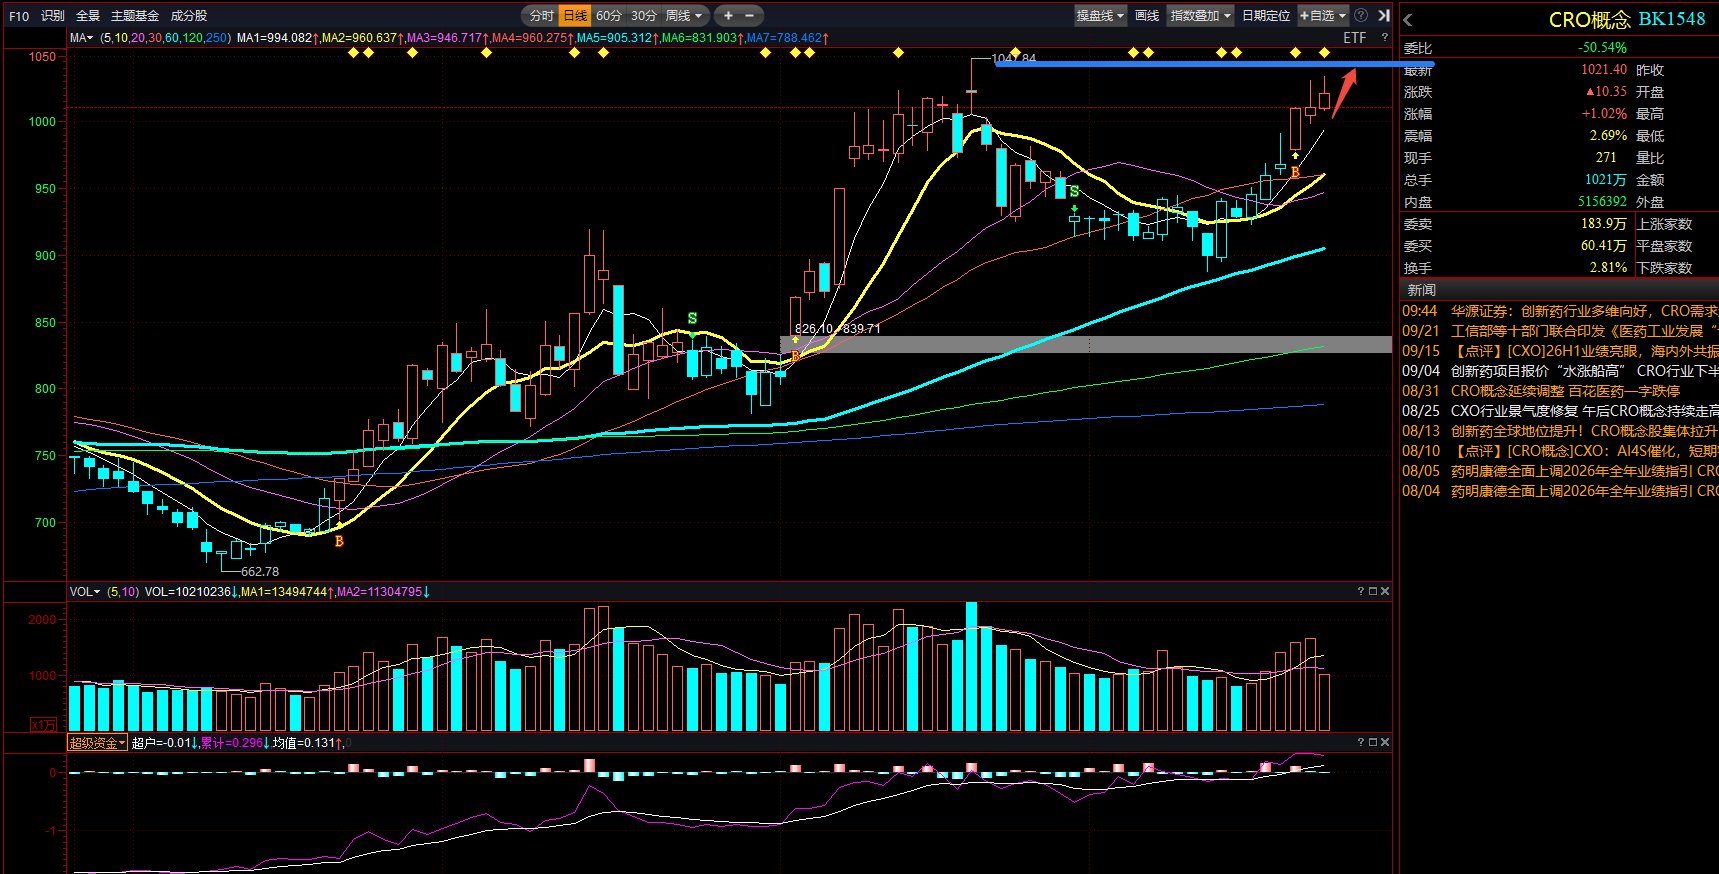
Task: Open the VOL indicator dropdown
Action: (x=85, y=592)
